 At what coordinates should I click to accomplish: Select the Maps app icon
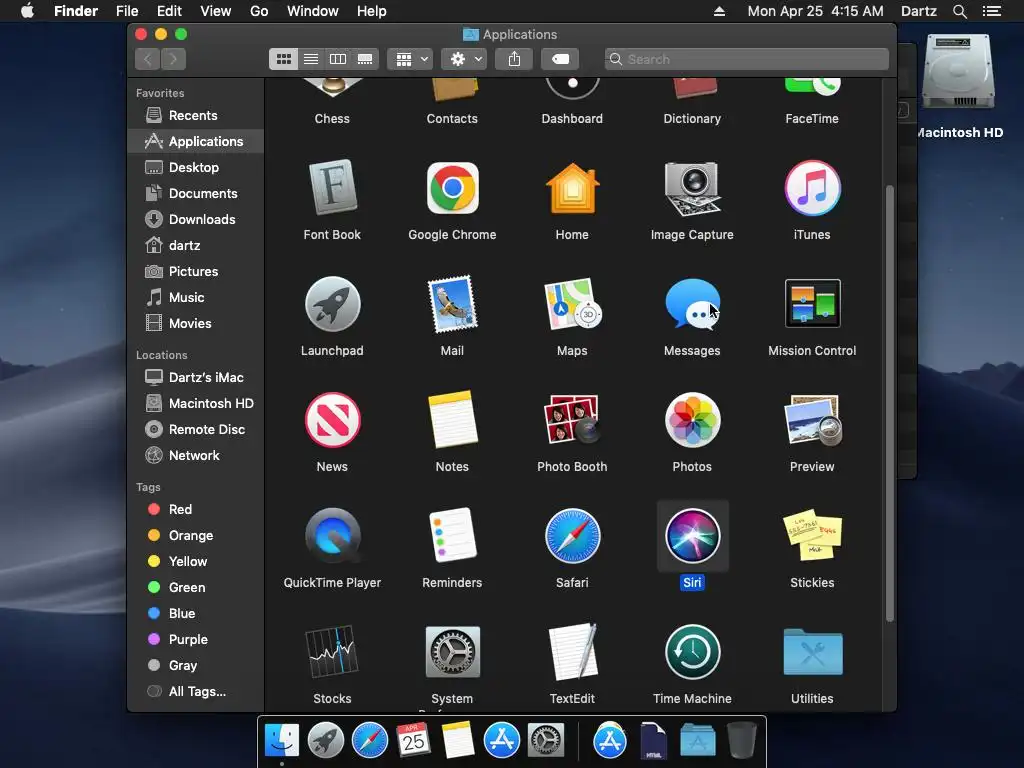click(572, 304)
